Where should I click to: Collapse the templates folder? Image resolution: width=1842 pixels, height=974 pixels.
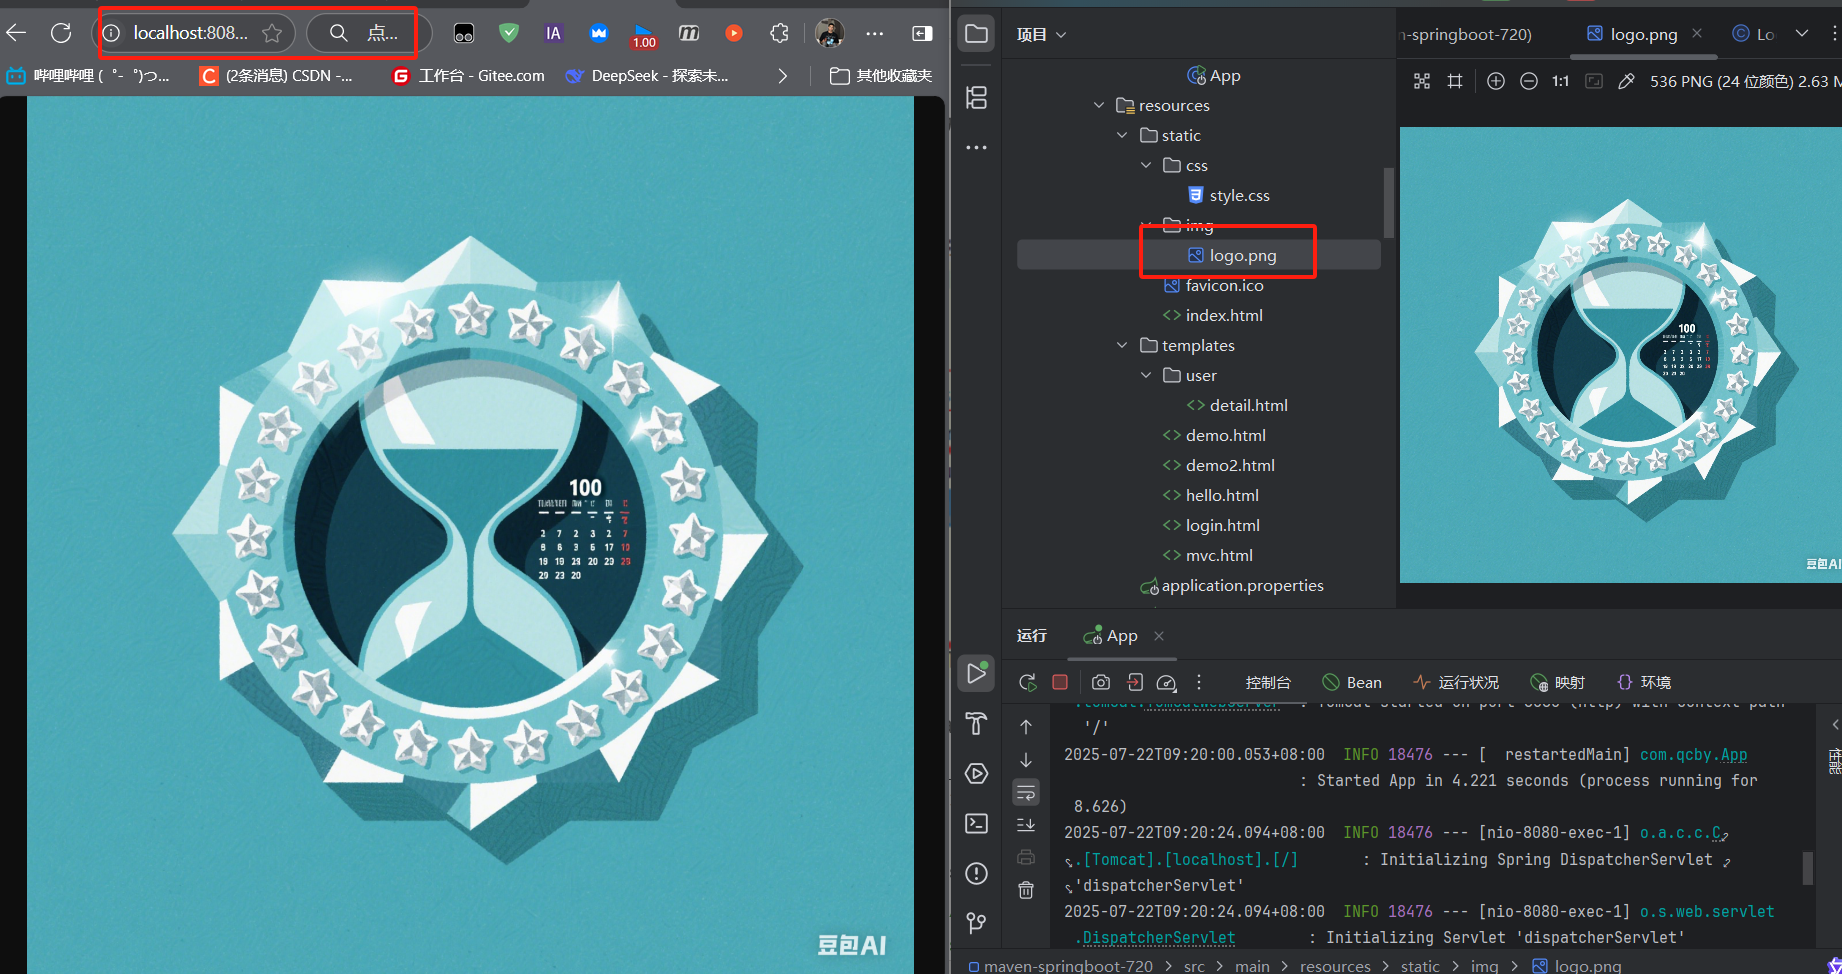pyautogui.click(x=1122, y=345)
